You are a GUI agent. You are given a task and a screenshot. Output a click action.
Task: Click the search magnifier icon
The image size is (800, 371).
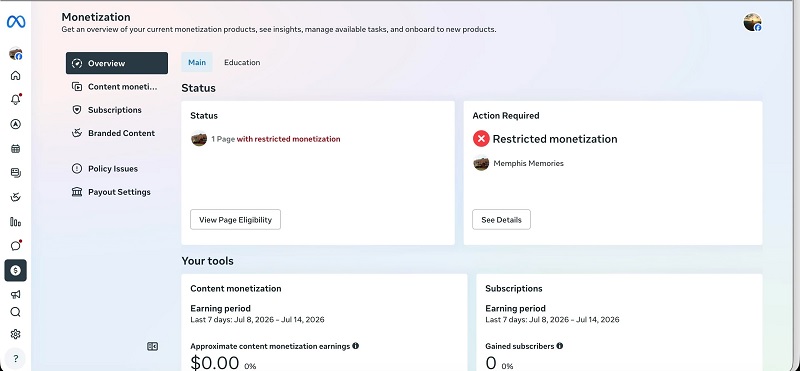pyautogui.click(x=16, y=312)
